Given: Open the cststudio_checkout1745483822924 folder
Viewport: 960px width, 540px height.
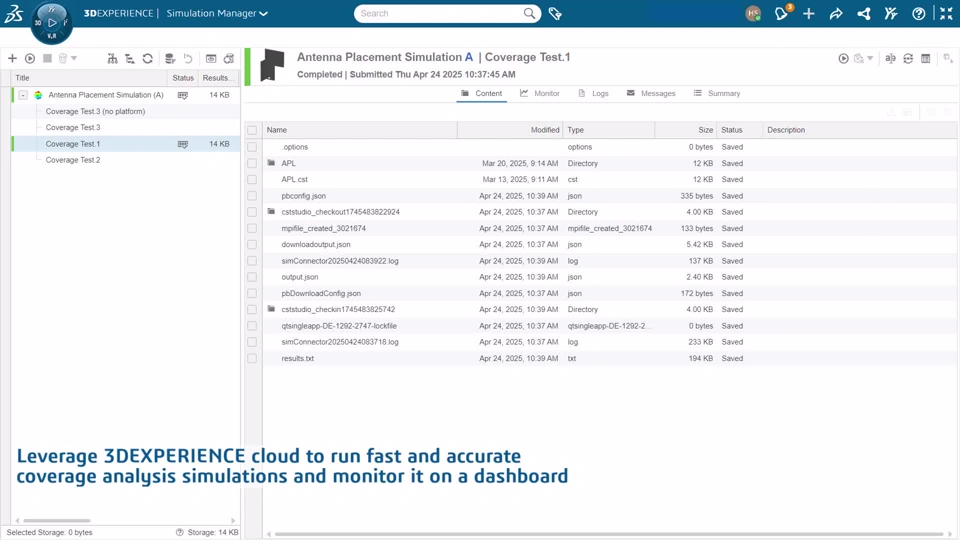Looking at the screenshot, I should click(340, 212).
